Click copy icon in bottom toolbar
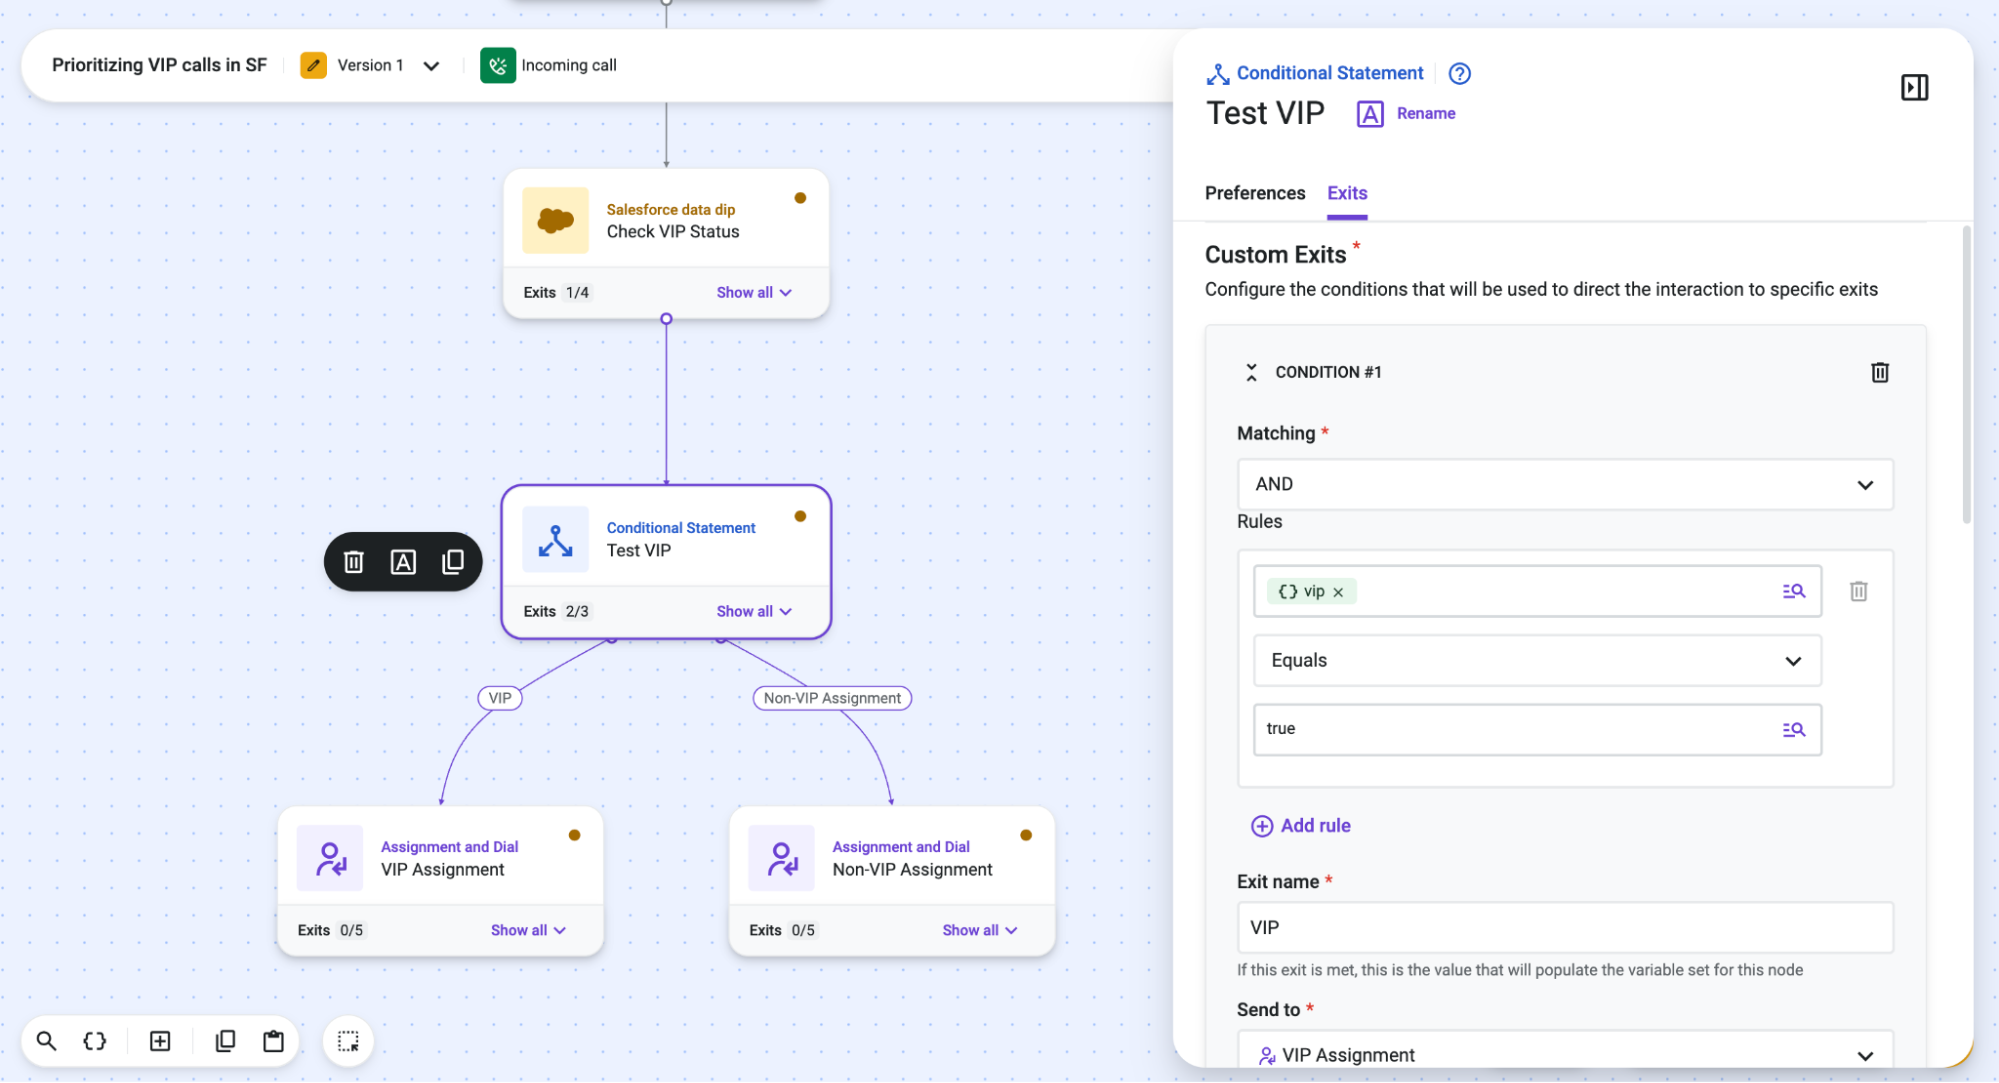 point(225,1041)
